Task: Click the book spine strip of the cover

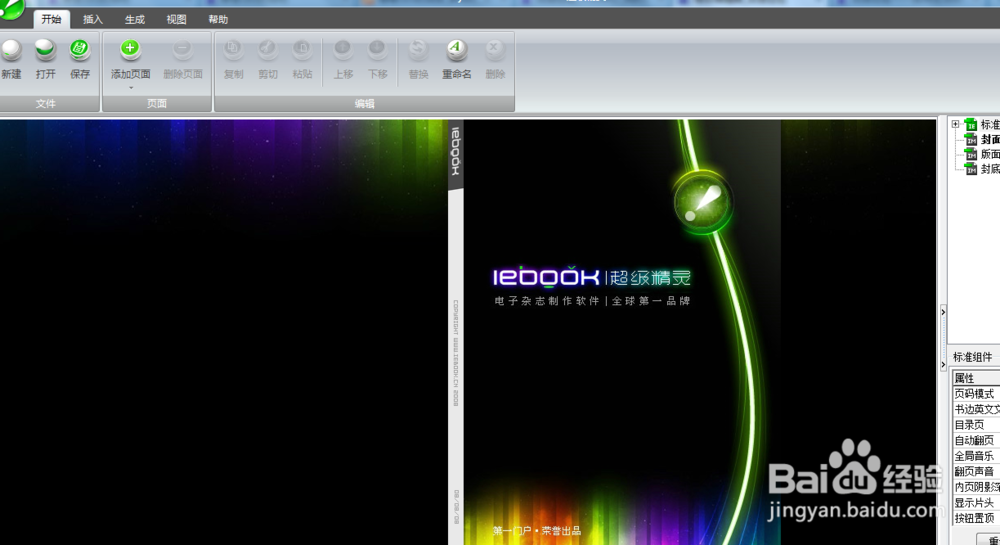Action: point(455,331)
